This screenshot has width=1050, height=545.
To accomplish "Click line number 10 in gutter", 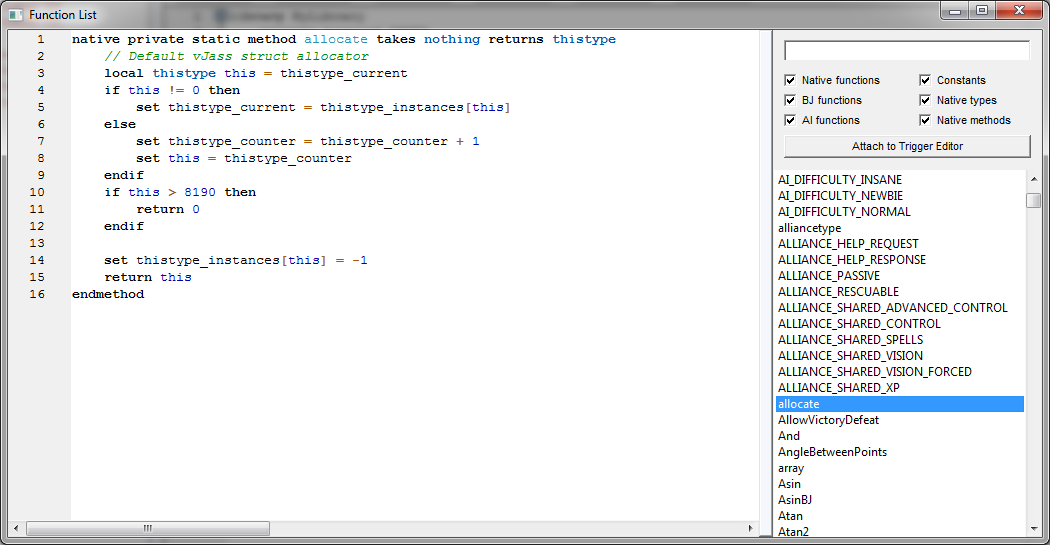I will pos(37,192).
